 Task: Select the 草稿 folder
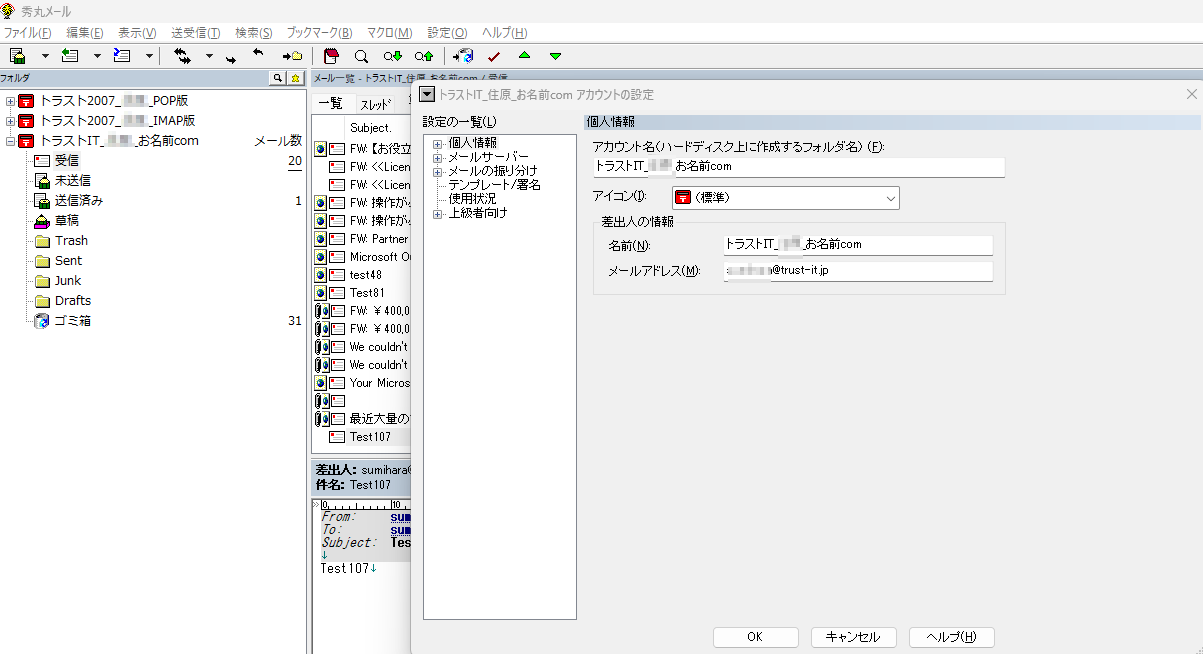(x=66, y=221)
